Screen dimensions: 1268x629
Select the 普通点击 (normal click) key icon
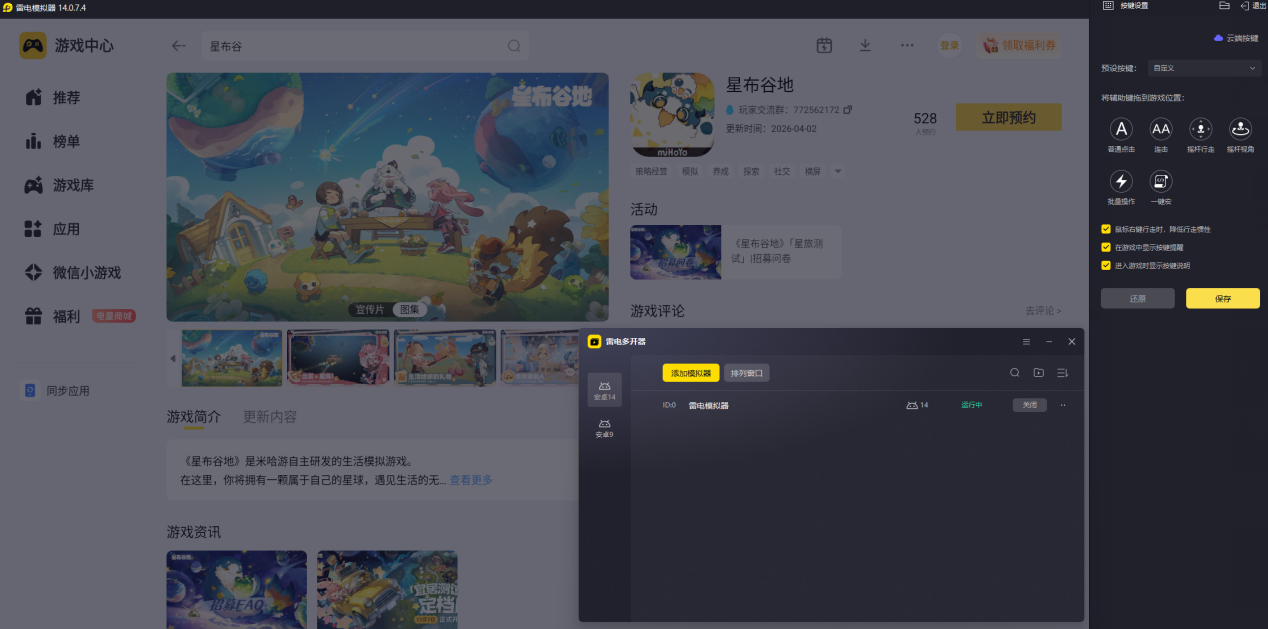click(x=1122, y=128)
